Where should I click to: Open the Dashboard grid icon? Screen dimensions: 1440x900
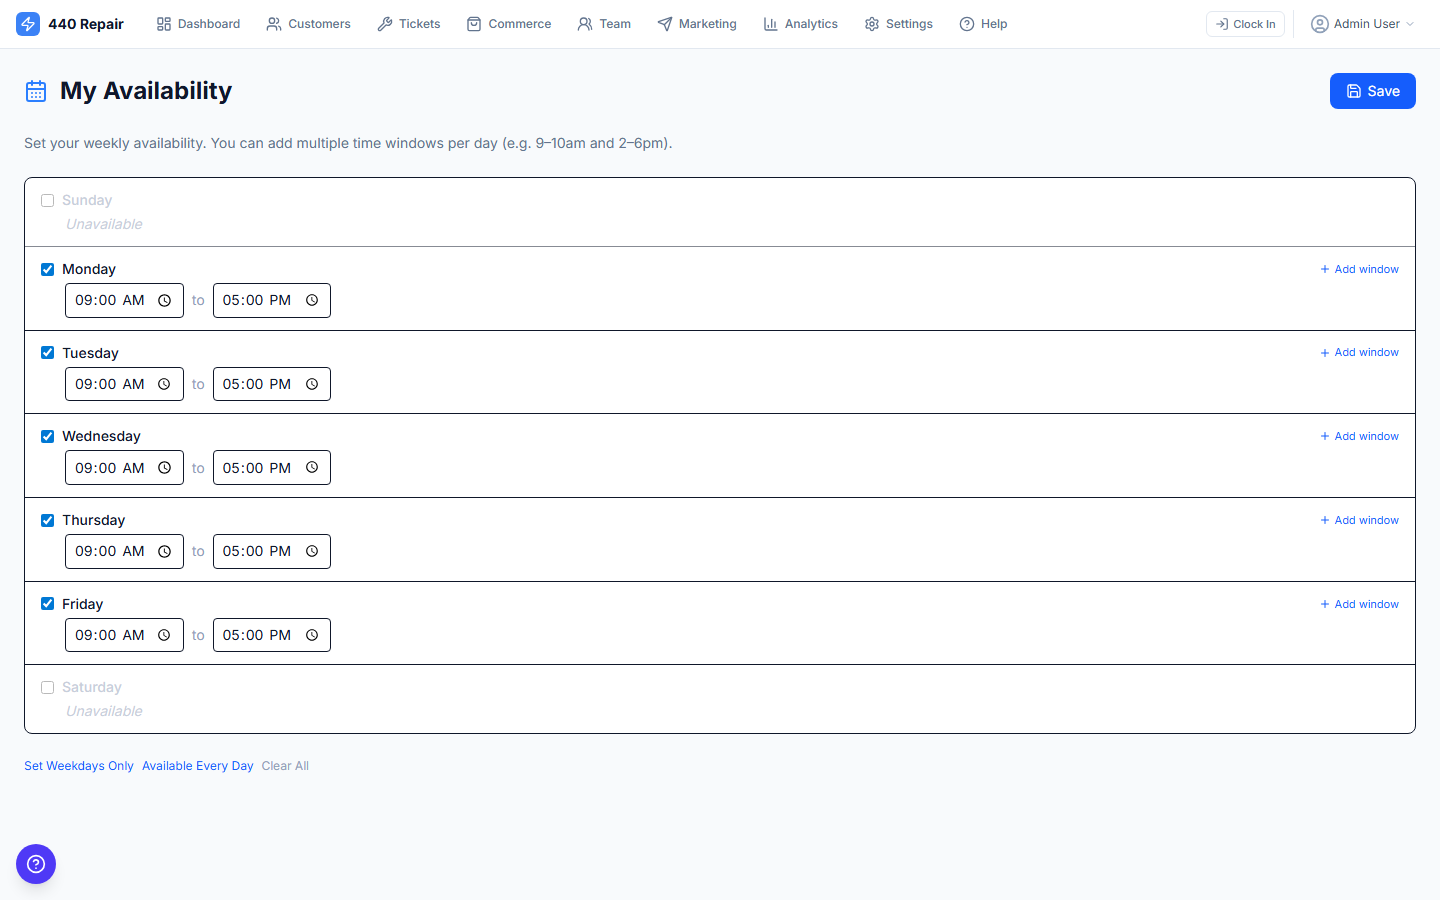click(163, 23)
